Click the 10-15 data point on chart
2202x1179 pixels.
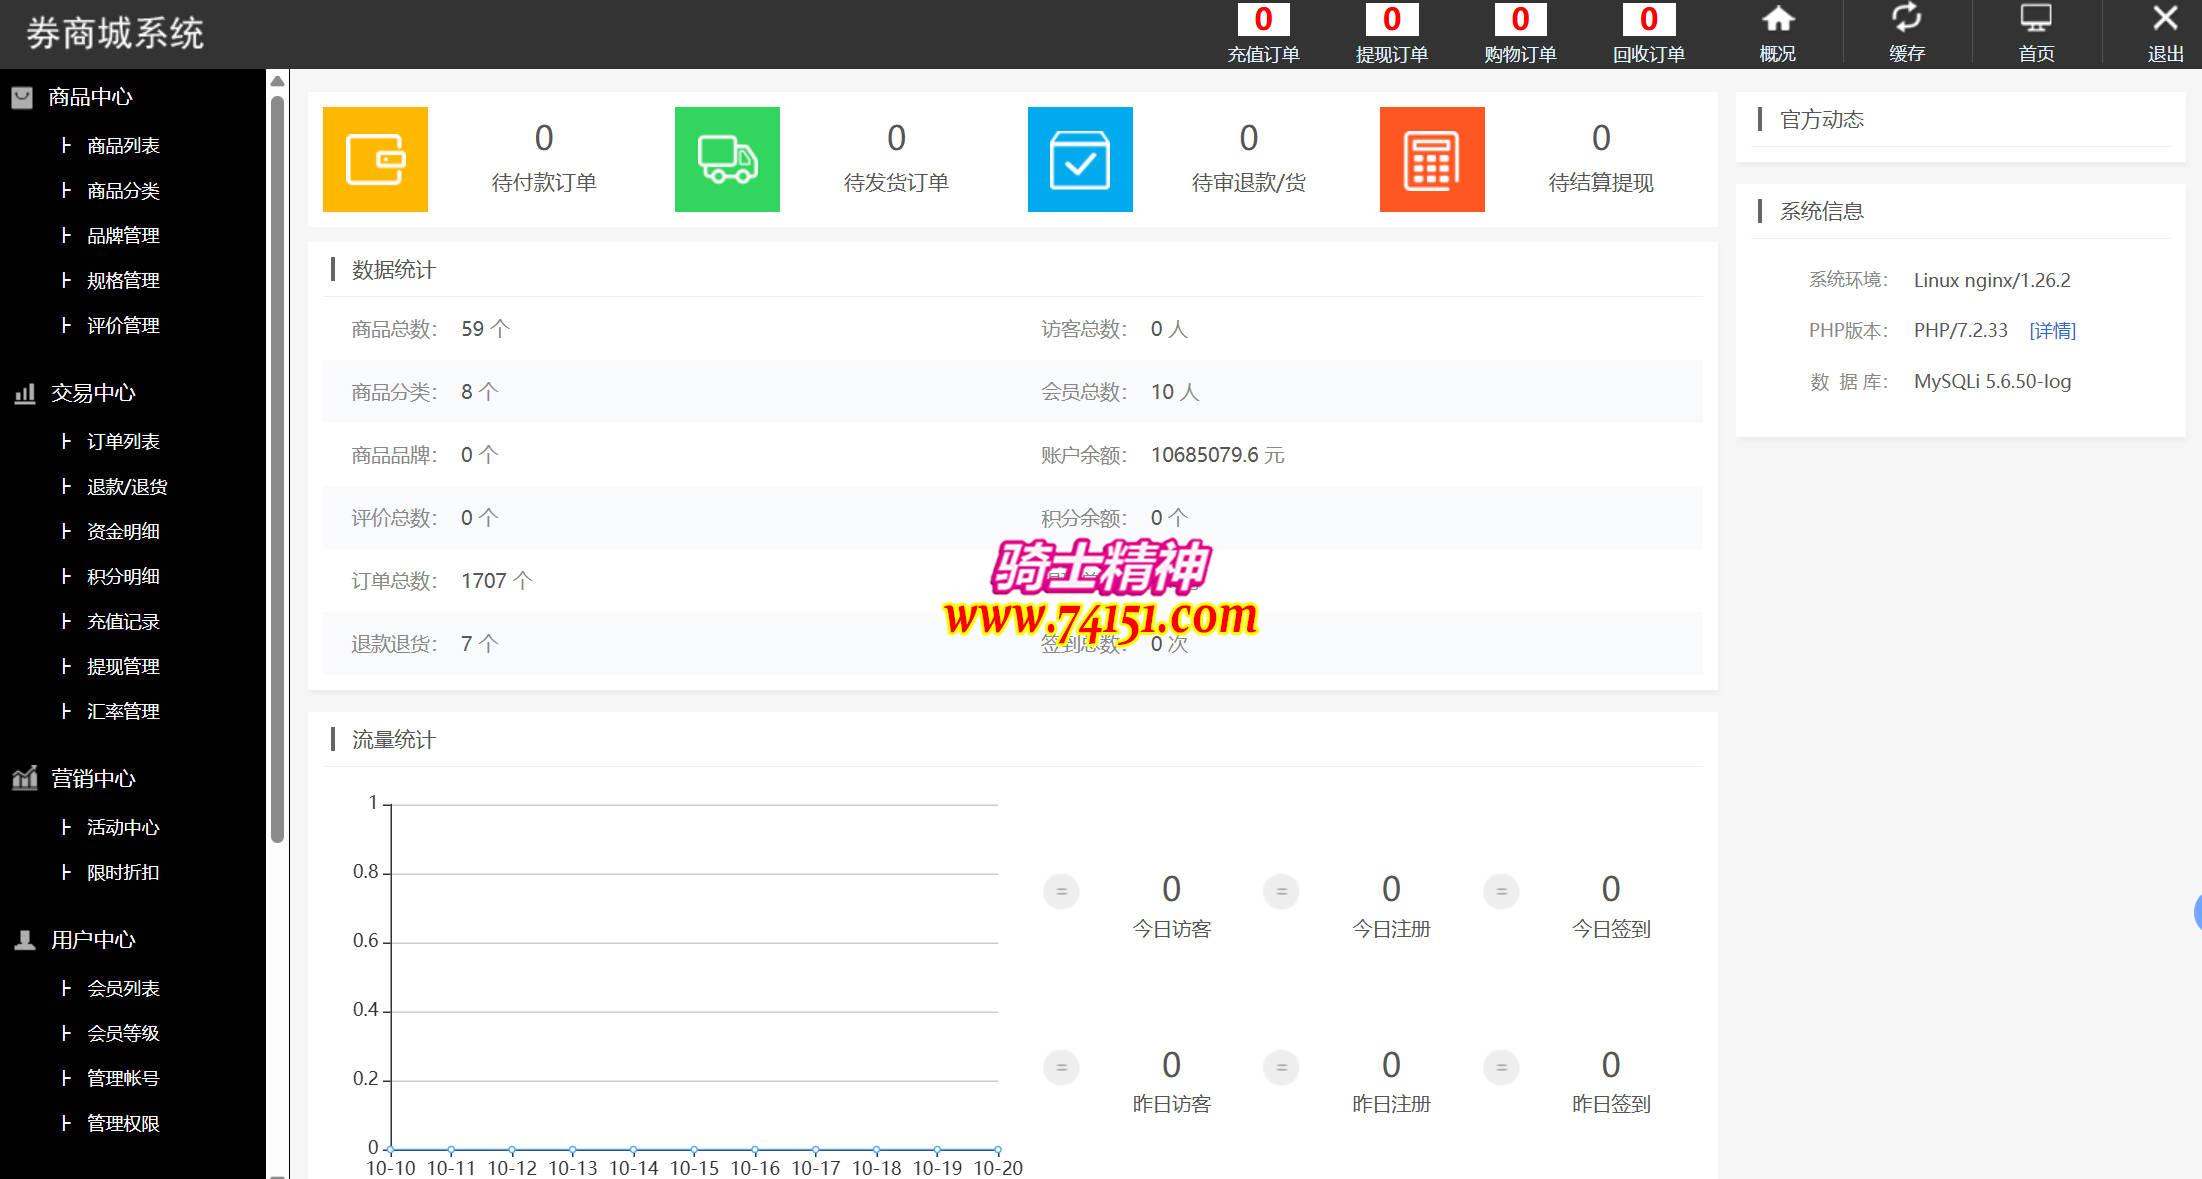point(694,1150)
